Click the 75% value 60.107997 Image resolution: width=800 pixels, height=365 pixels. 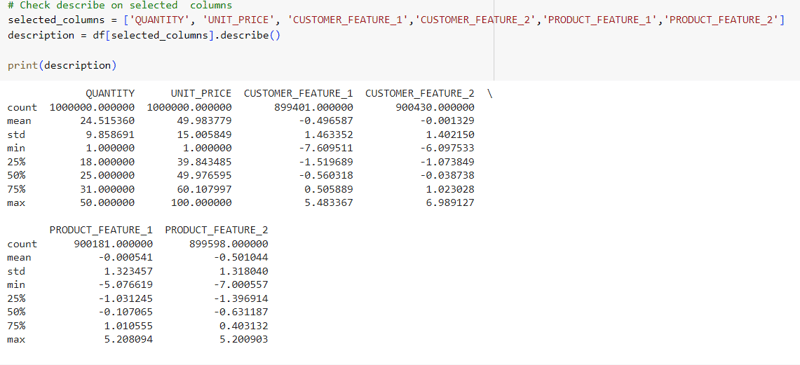[204, 189]
